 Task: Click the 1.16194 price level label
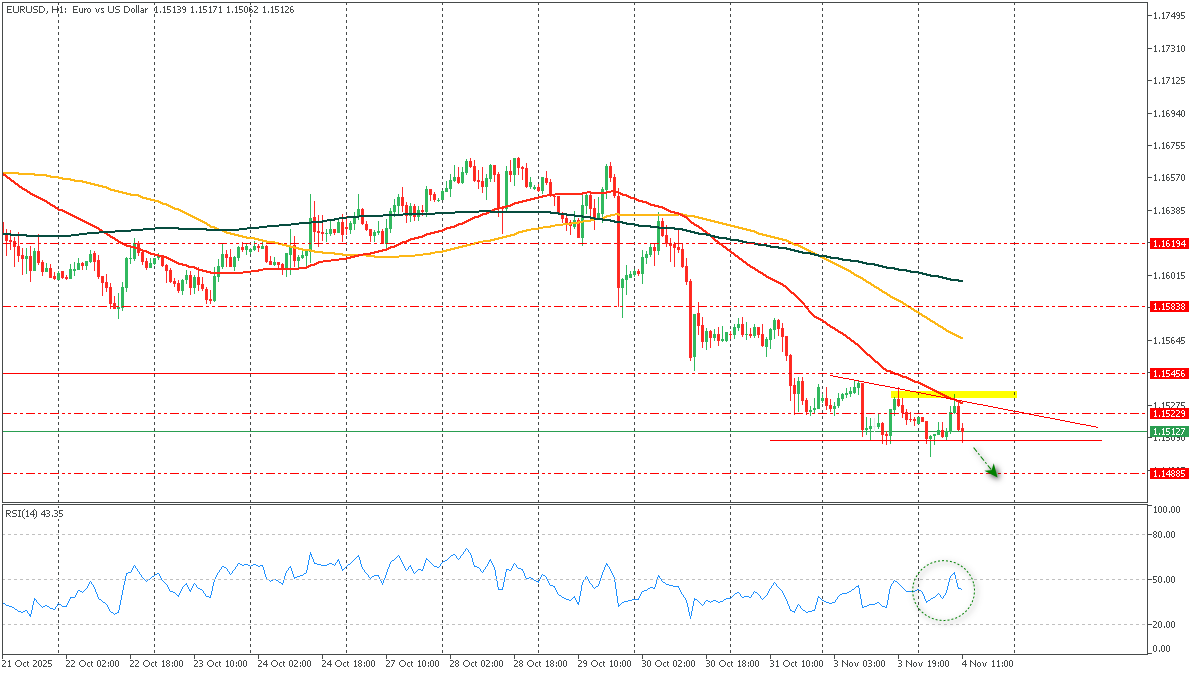click(x=1168, y=243)
